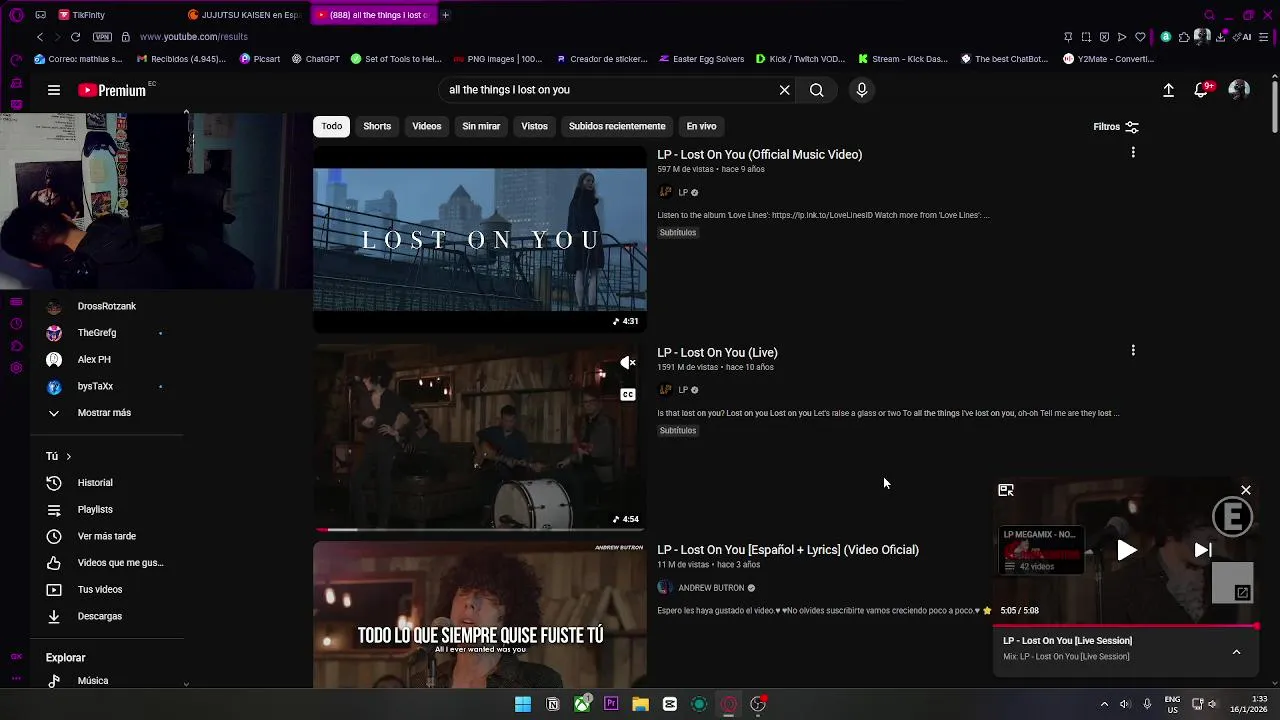This screenshot has width=1280, height=720.
Task: Open the Windows Start button
Action: [523, 704]
